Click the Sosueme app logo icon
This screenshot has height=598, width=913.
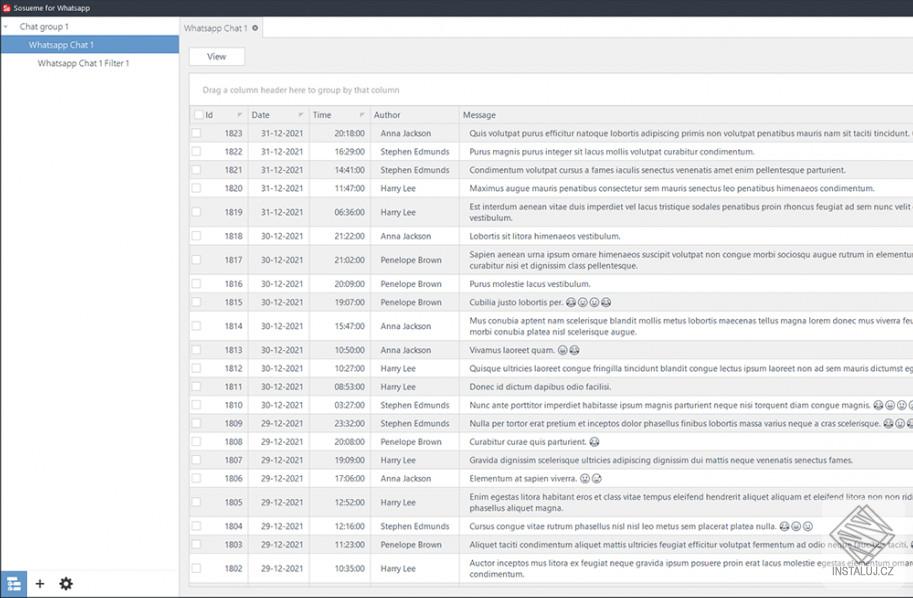[x=6, y=8]
